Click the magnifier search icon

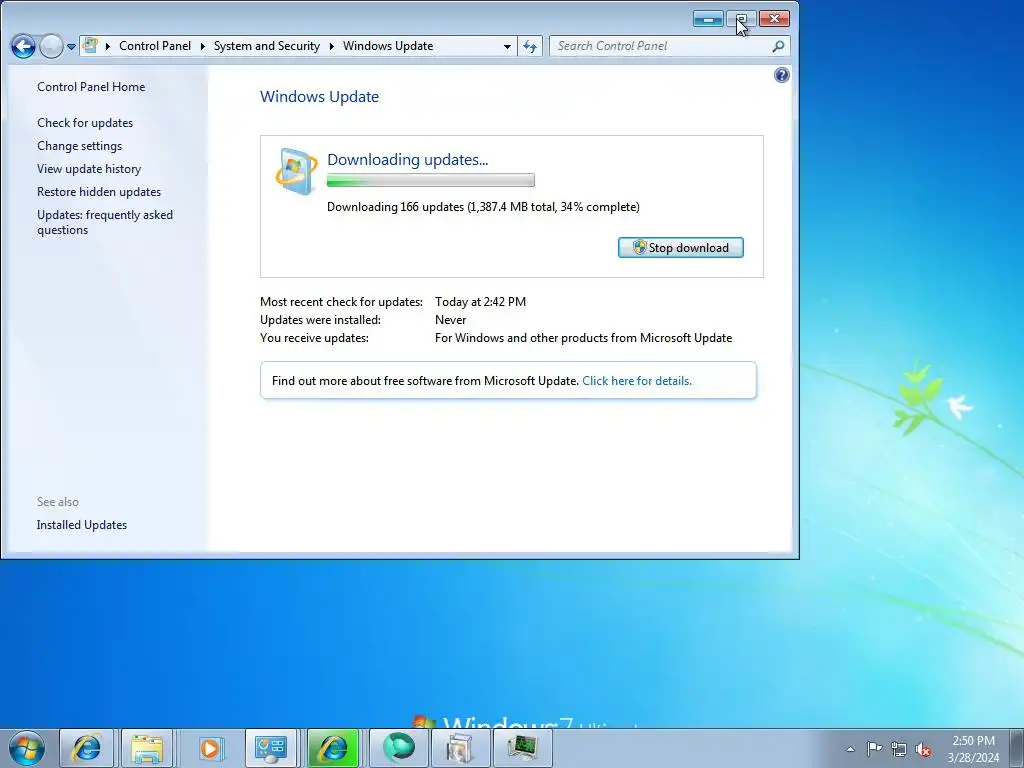[x=778, y=46]
